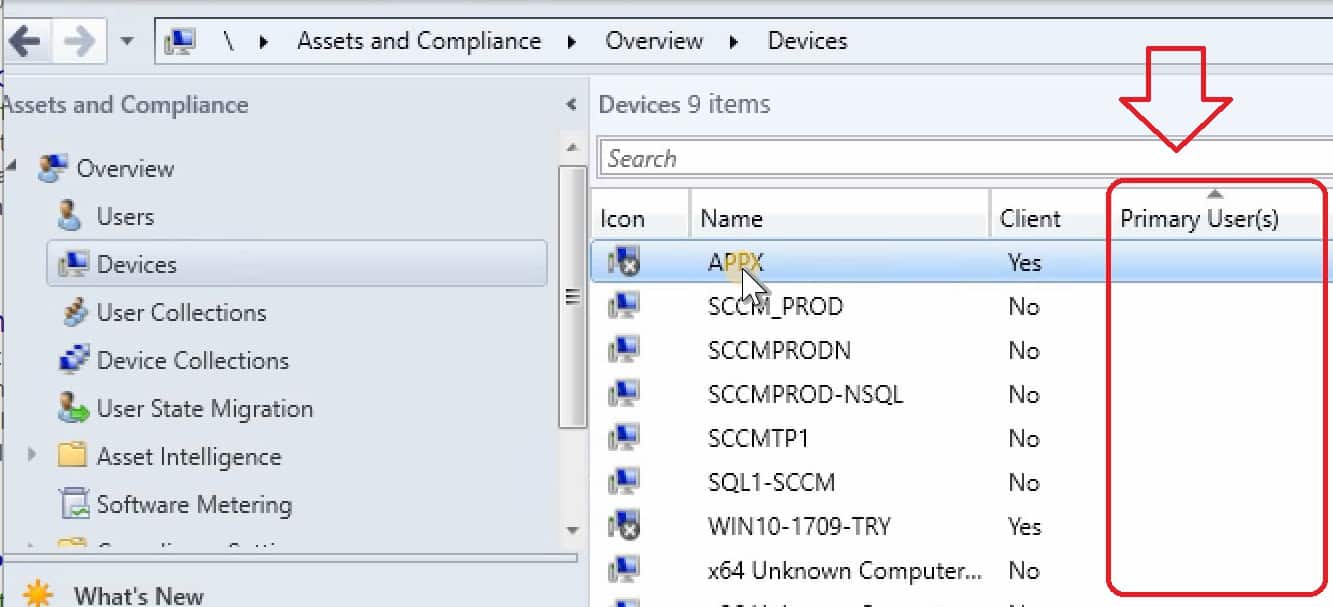
Task: Click the device icon for SCCMTP1
Action: [624, 437]
